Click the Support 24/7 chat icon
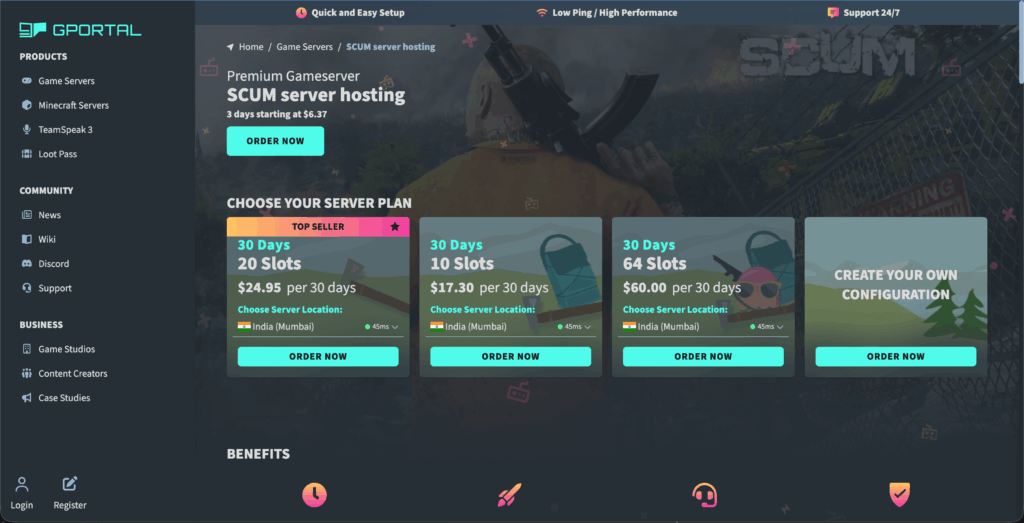 [x=833, y=12]
